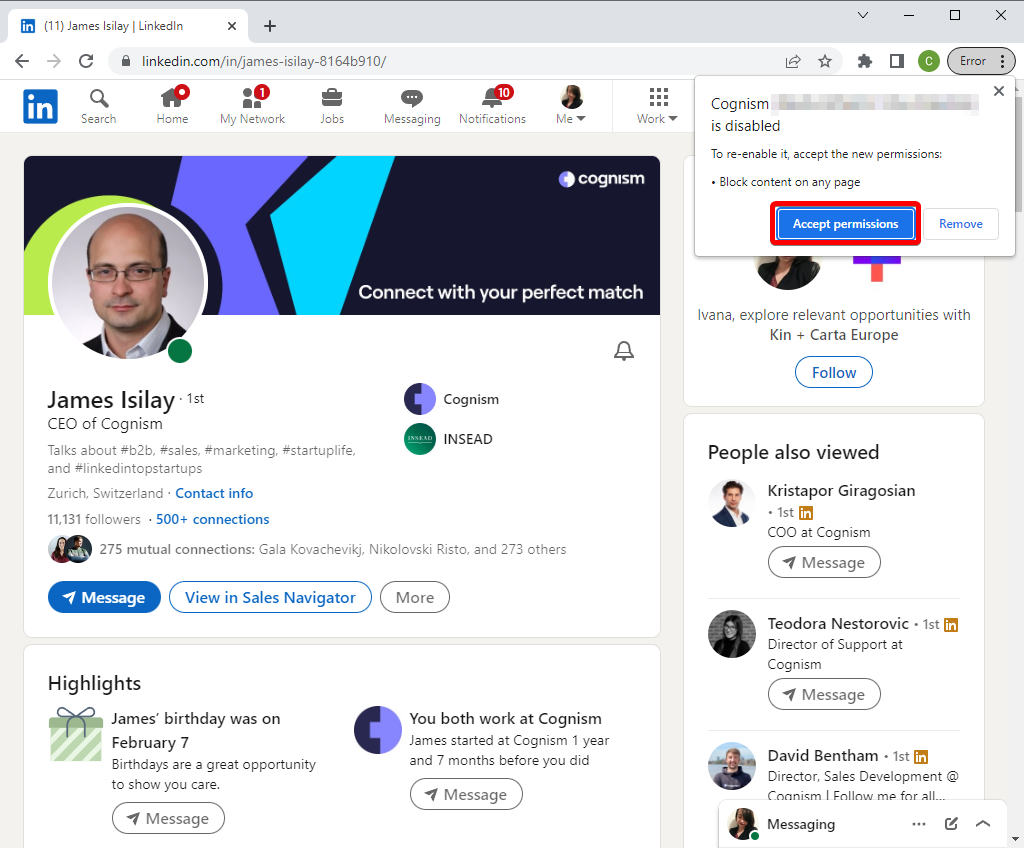1024x848 pixels.
Task: Click the address bar URL
Action: (264, 61)
